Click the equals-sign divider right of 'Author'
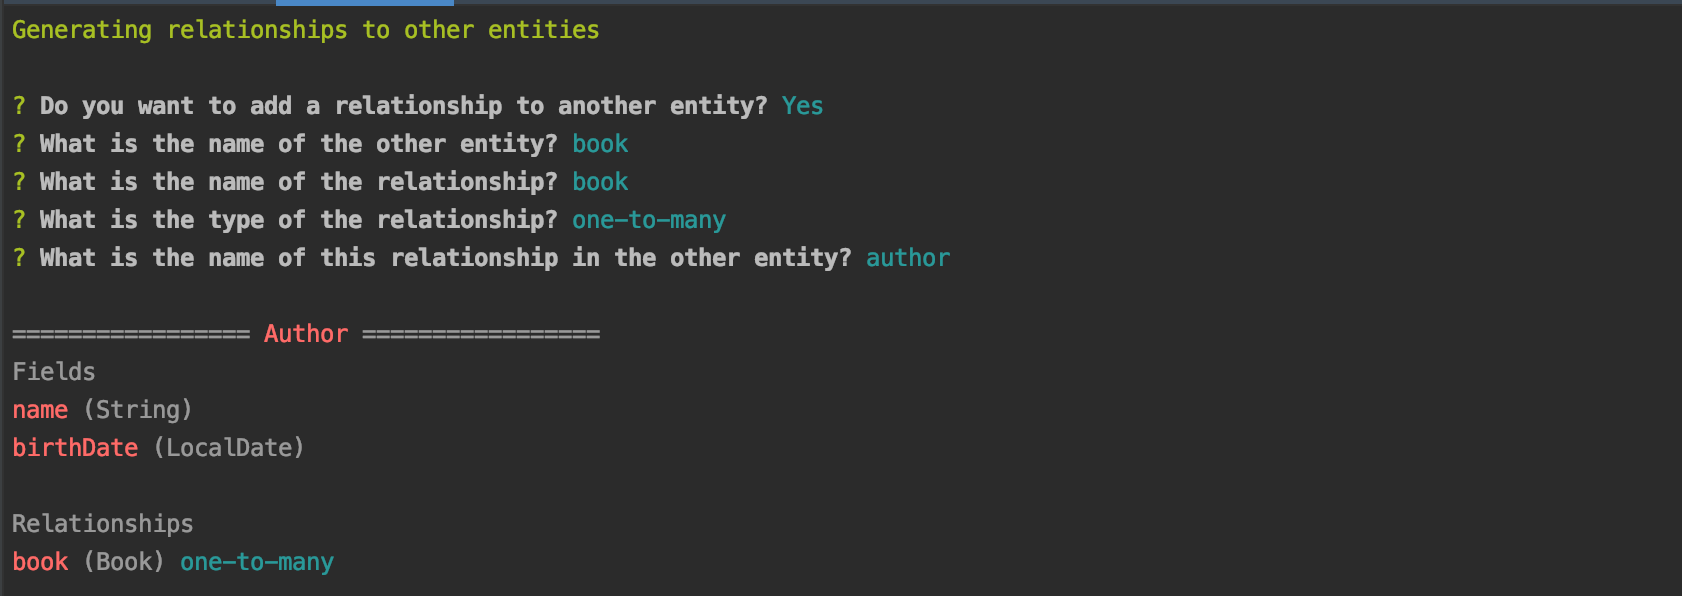 pos(481,334)
